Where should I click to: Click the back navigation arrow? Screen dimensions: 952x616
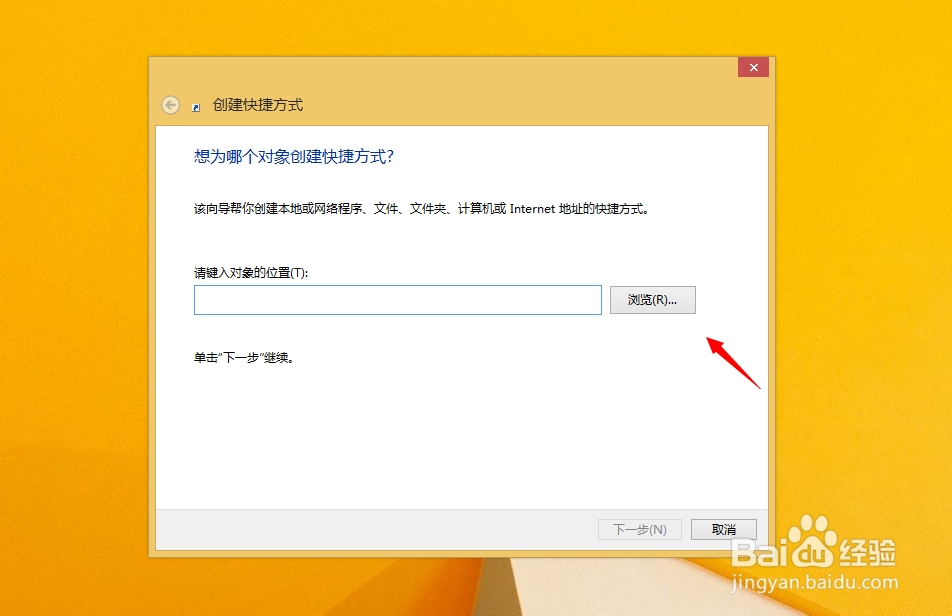pos(171,104)
